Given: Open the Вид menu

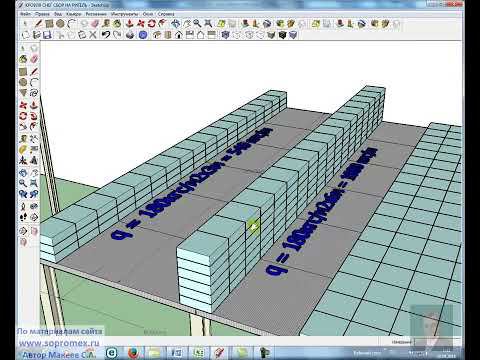Looking at the screenshot, I should pyautogui.click(x=58, y=14).
